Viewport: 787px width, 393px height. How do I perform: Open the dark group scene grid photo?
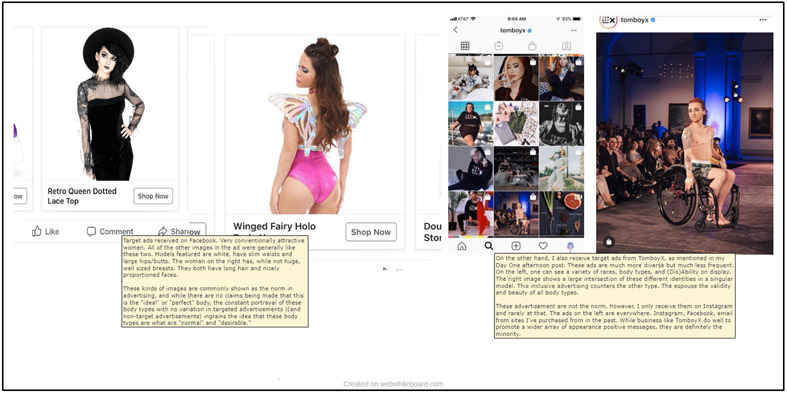[516, 168]
